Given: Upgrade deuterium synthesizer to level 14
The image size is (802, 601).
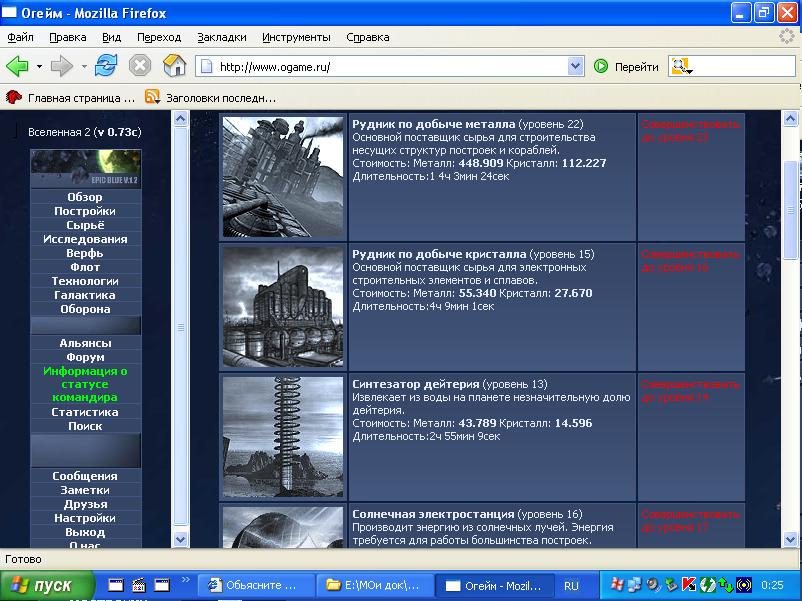Looking at the screenshot, I should point(690,391).
